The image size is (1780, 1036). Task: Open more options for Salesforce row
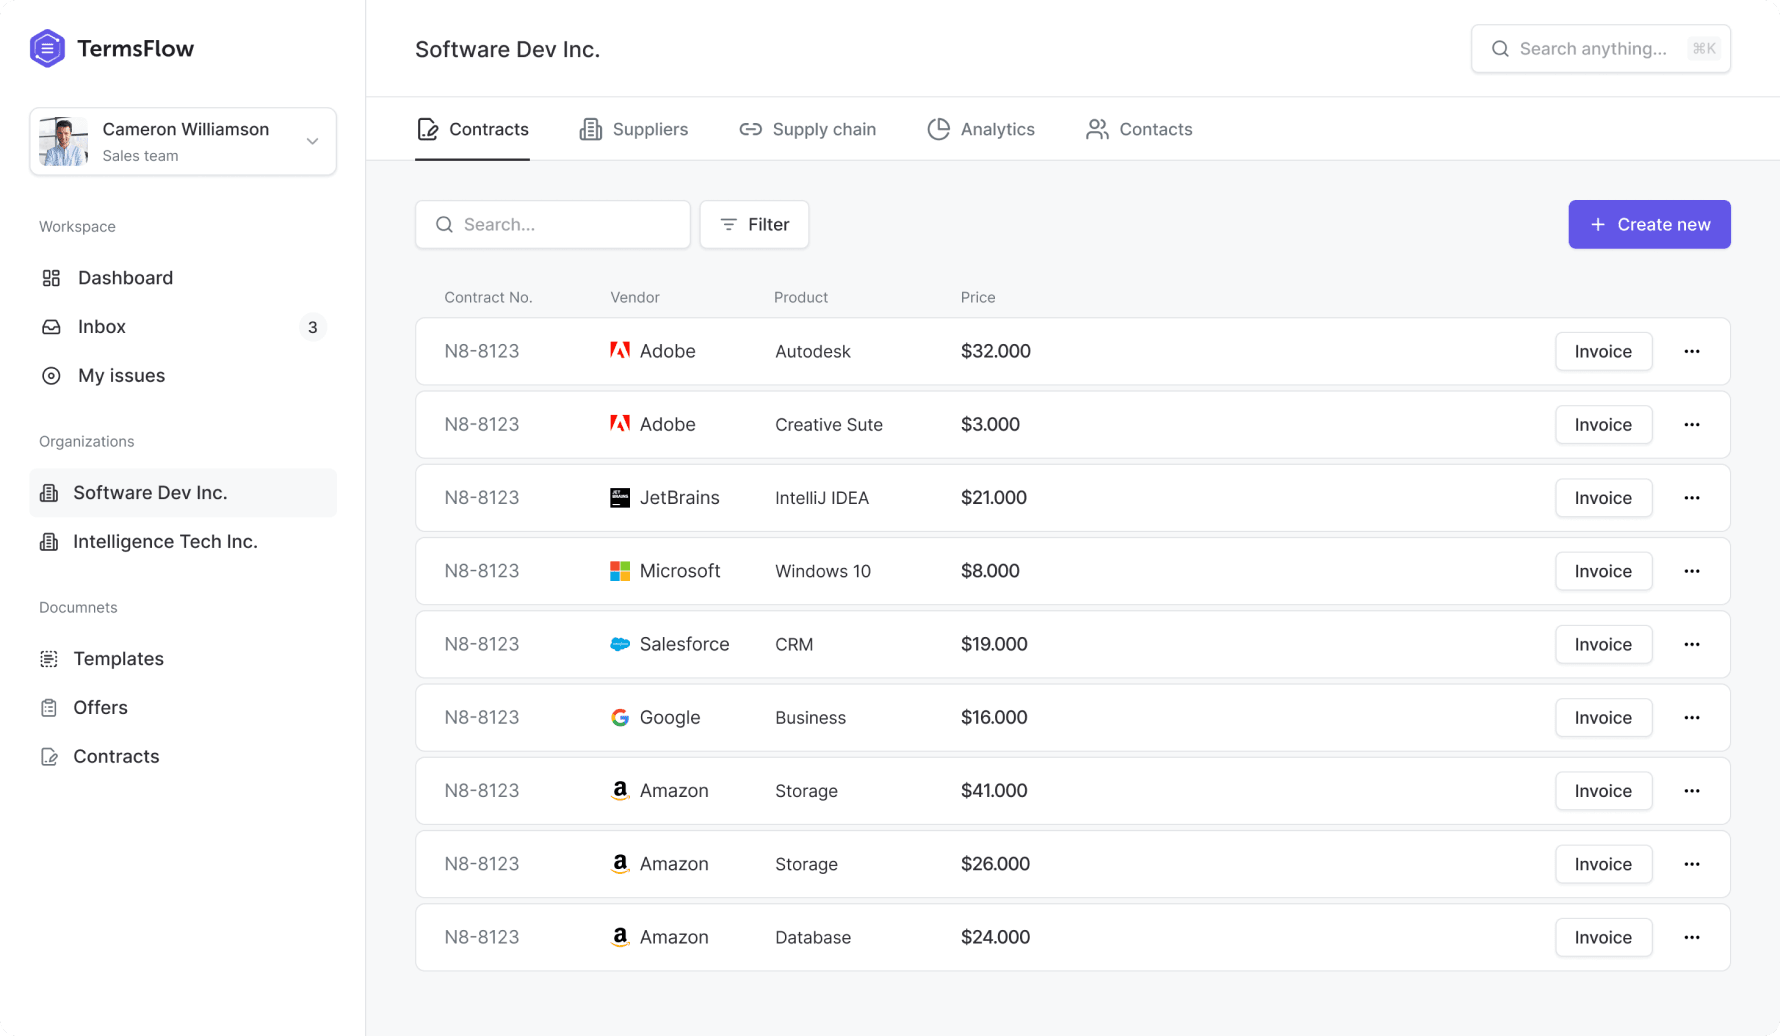tap(1691, 645)
